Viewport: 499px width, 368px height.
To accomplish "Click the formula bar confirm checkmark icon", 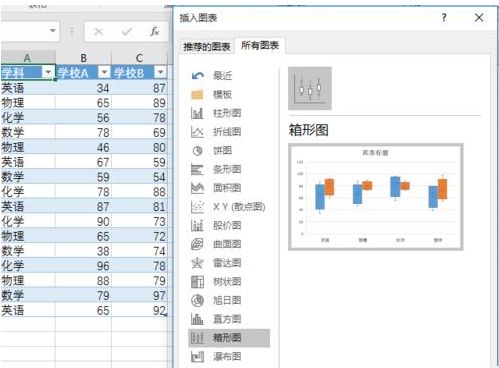I will 126,32.
